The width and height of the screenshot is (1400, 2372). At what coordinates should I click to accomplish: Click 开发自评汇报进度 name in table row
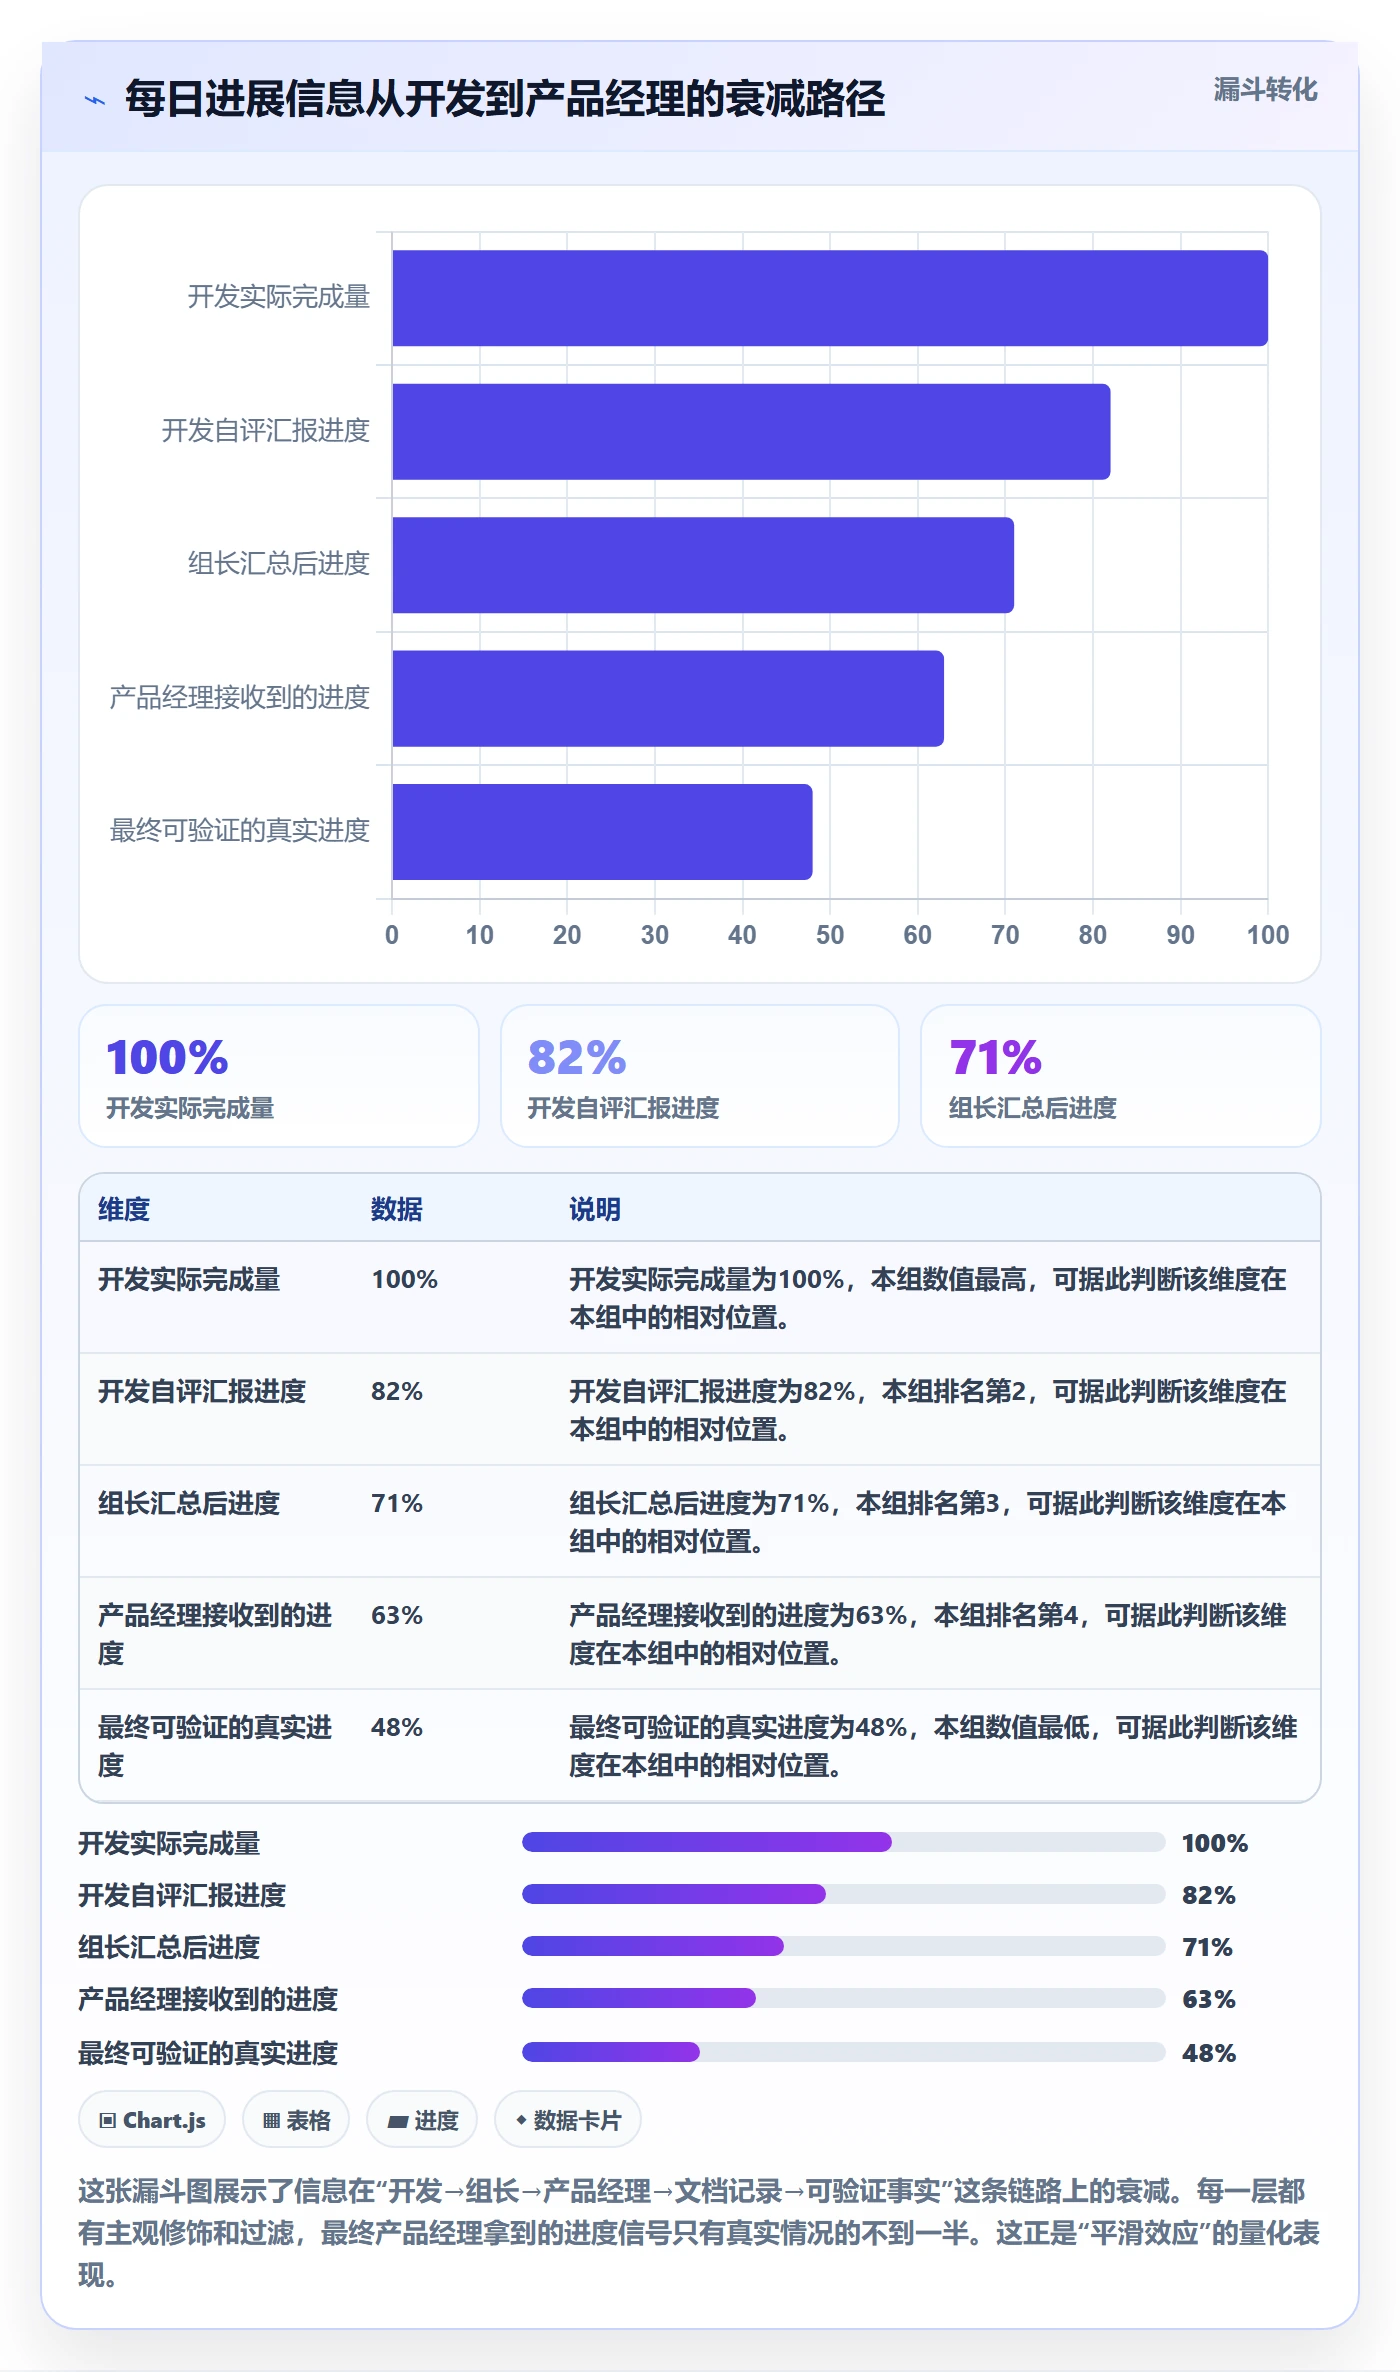(x=202, y=1391)
